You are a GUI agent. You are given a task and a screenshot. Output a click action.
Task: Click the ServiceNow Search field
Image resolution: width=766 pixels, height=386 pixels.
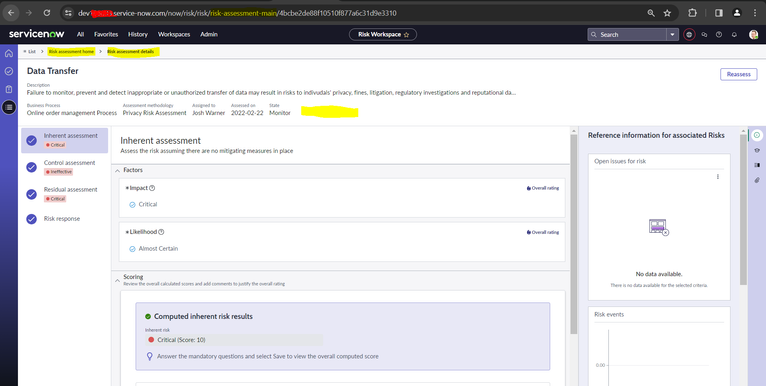point(628,35)
